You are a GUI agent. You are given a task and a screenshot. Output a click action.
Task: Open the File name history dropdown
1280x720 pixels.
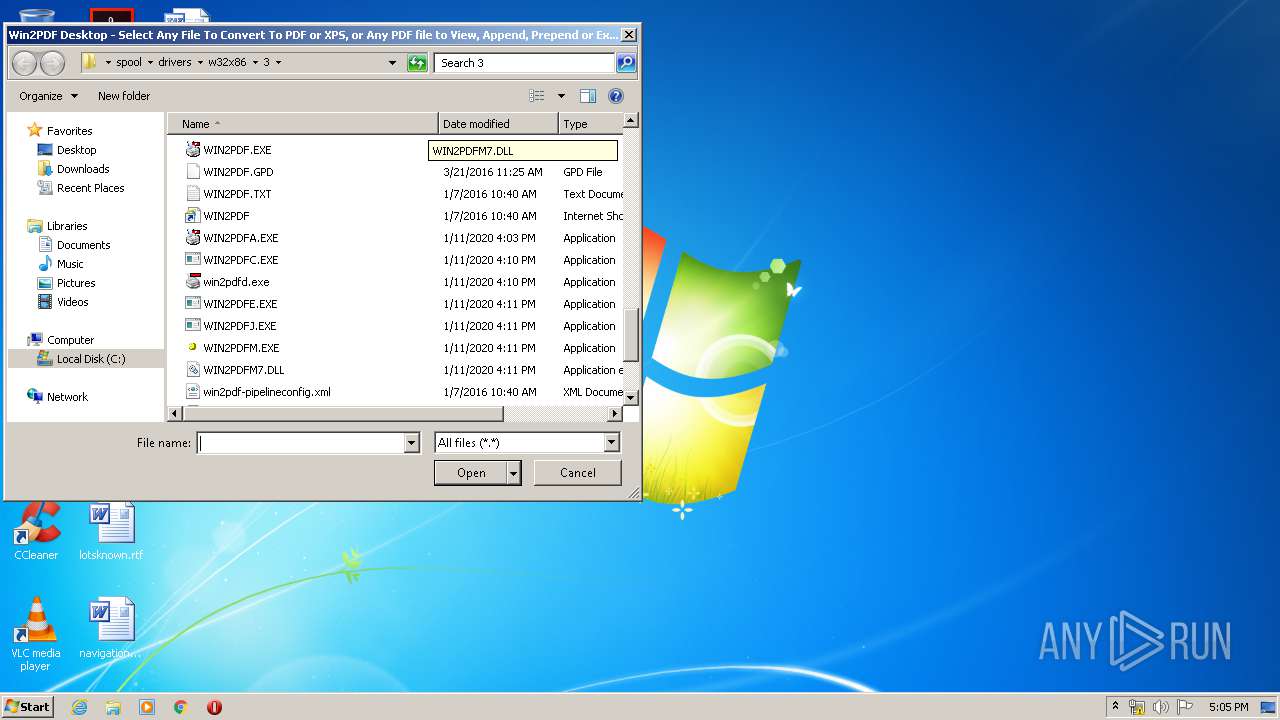411,443
